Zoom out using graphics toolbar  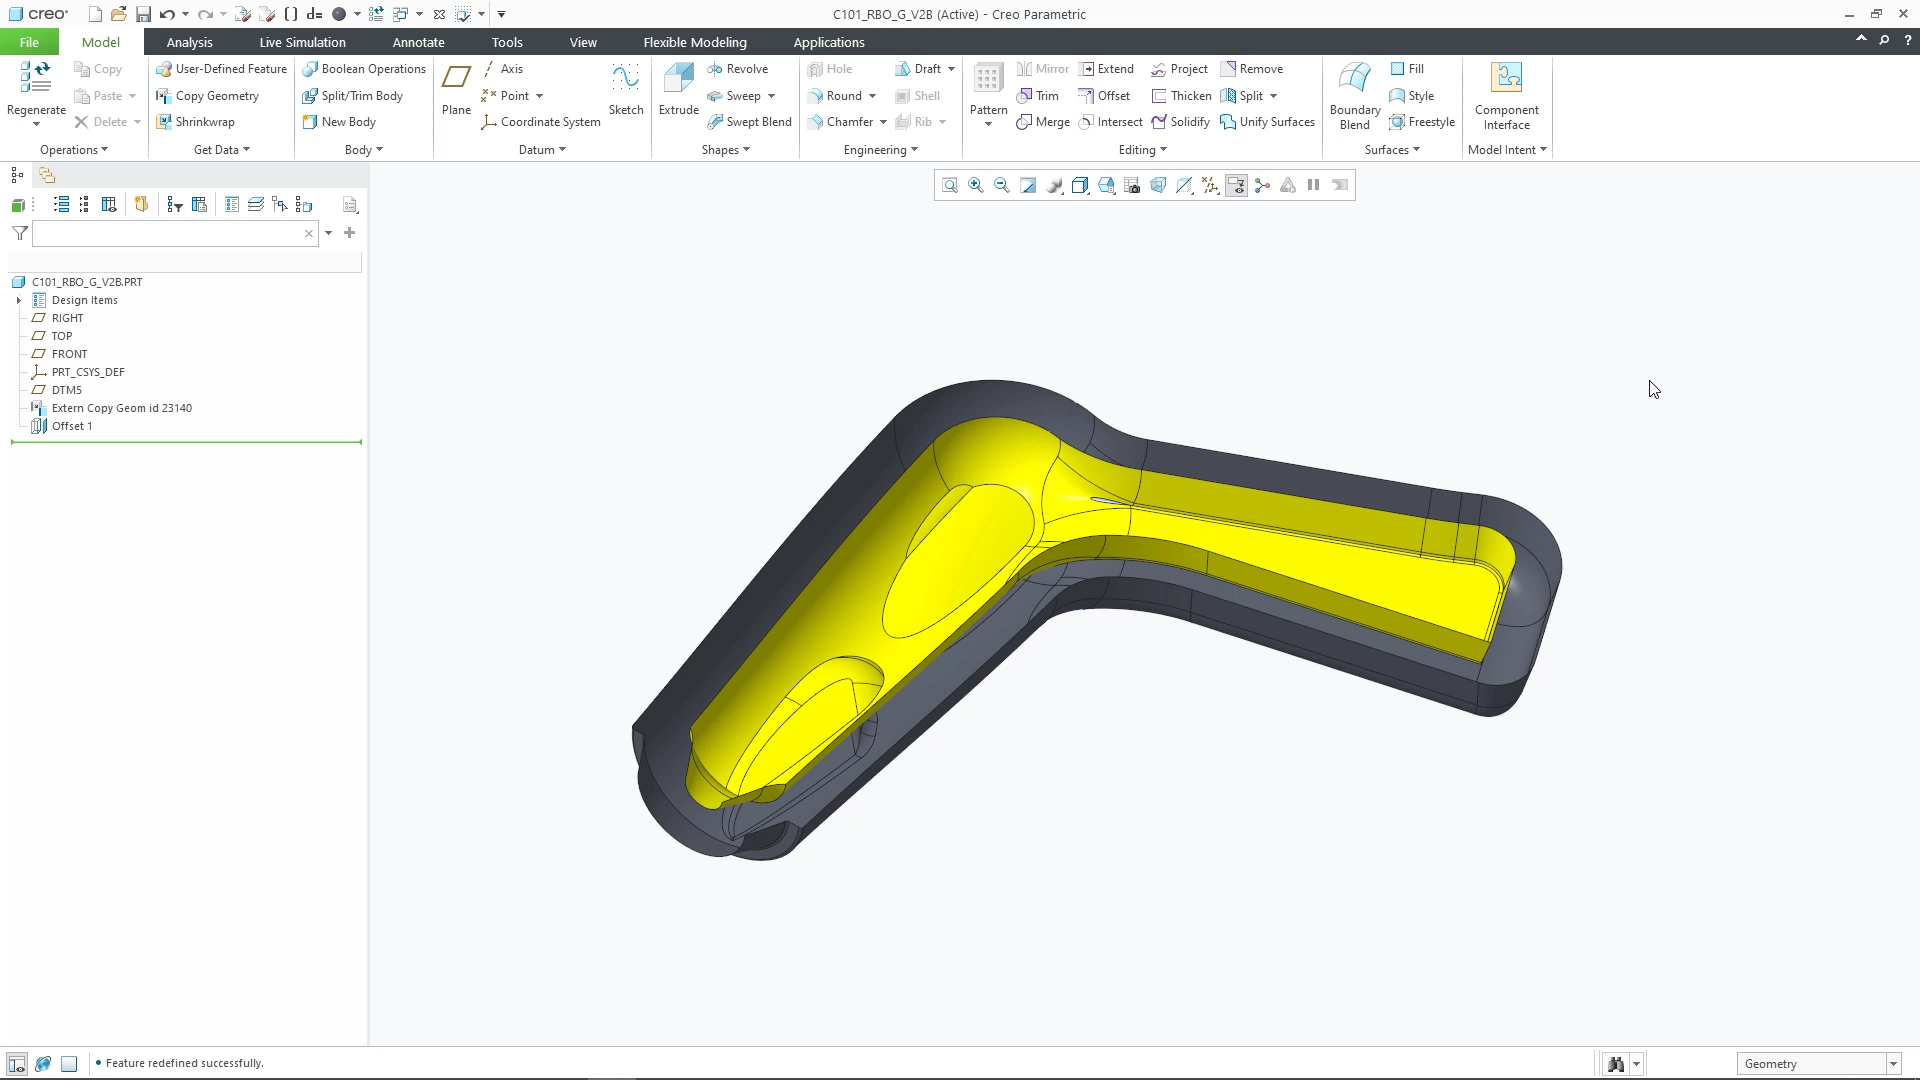click(x=1002, y=185)
